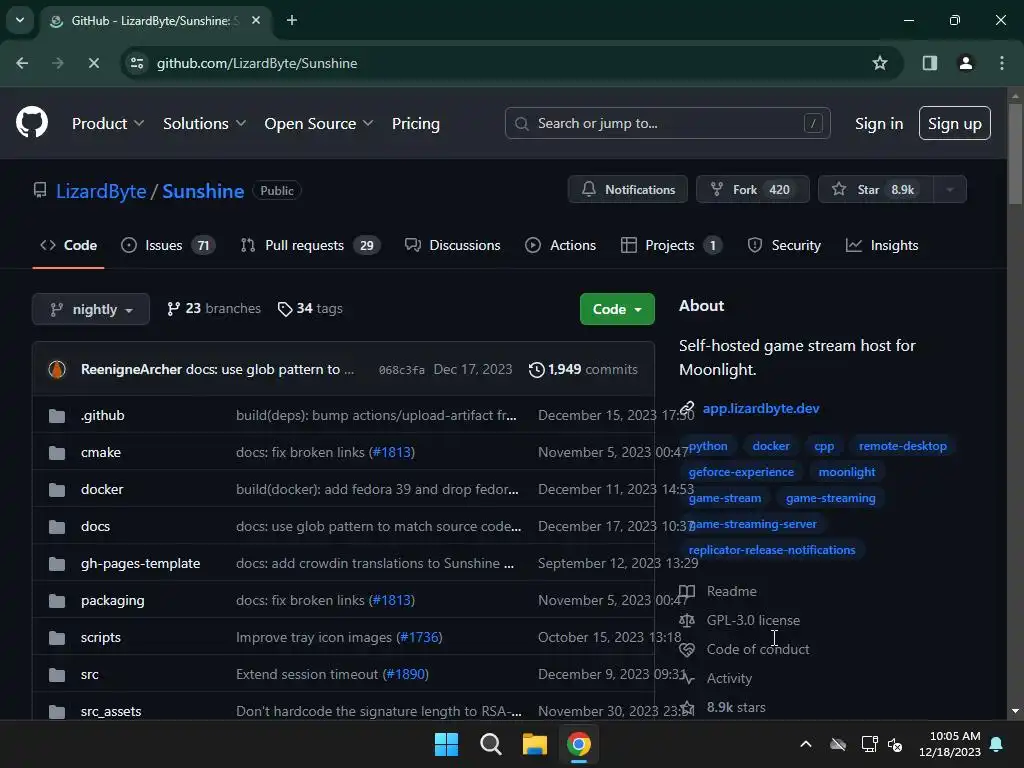1024x768 pixels.
Task: Open the Discussions tab
Action: tap(452, 246)
